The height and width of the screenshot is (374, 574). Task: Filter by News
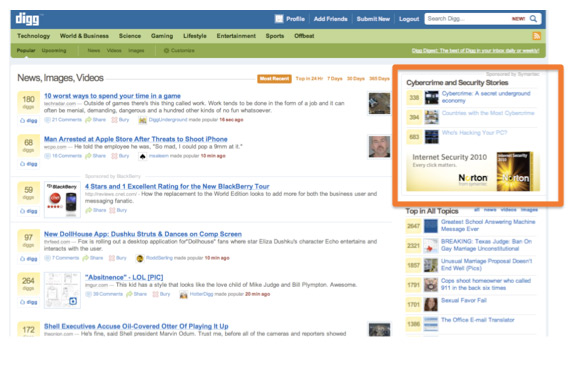coord(94,51)
